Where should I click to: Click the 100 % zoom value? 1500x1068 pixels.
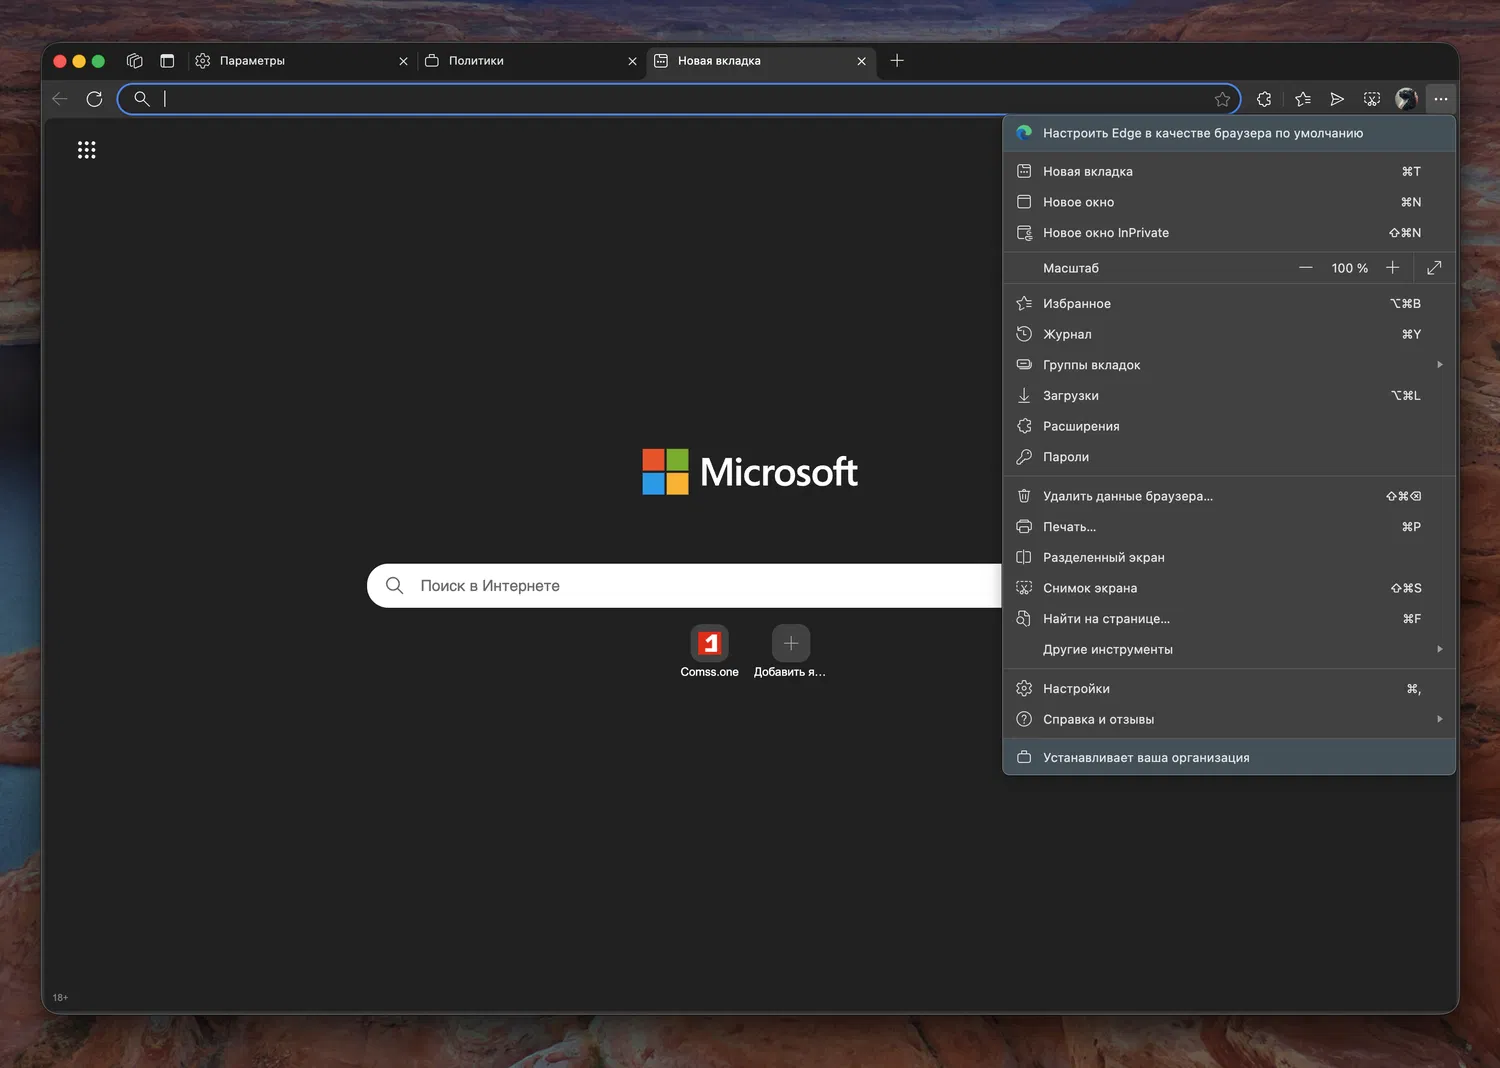point(1349,268)
